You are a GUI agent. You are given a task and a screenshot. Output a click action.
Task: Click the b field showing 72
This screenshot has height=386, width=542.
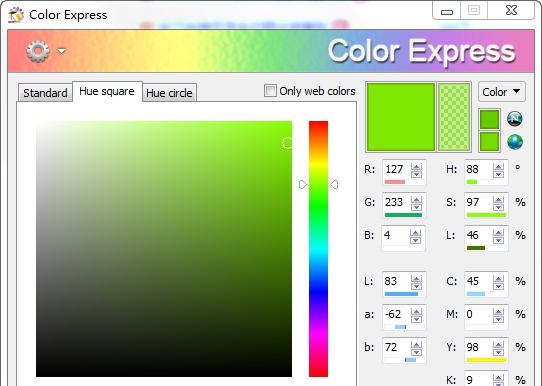pos(396,347)
